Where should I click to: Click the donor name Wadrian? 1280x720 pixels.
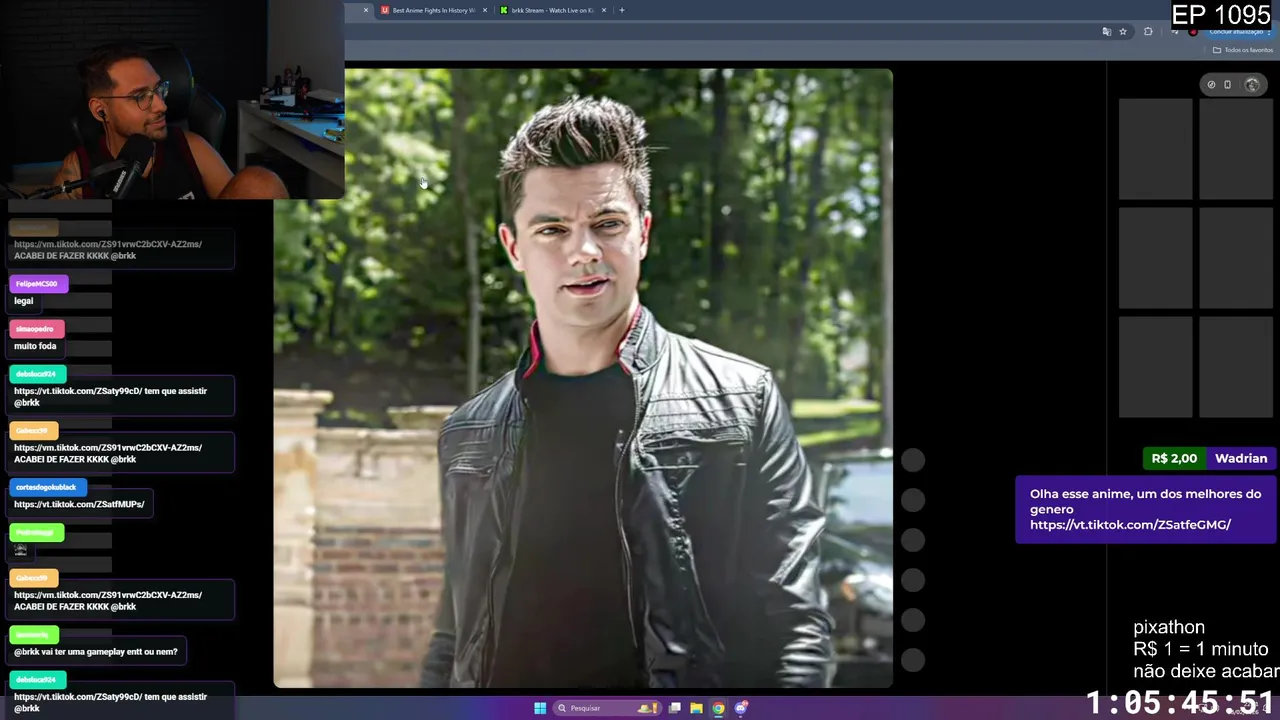pos(1241,458)
